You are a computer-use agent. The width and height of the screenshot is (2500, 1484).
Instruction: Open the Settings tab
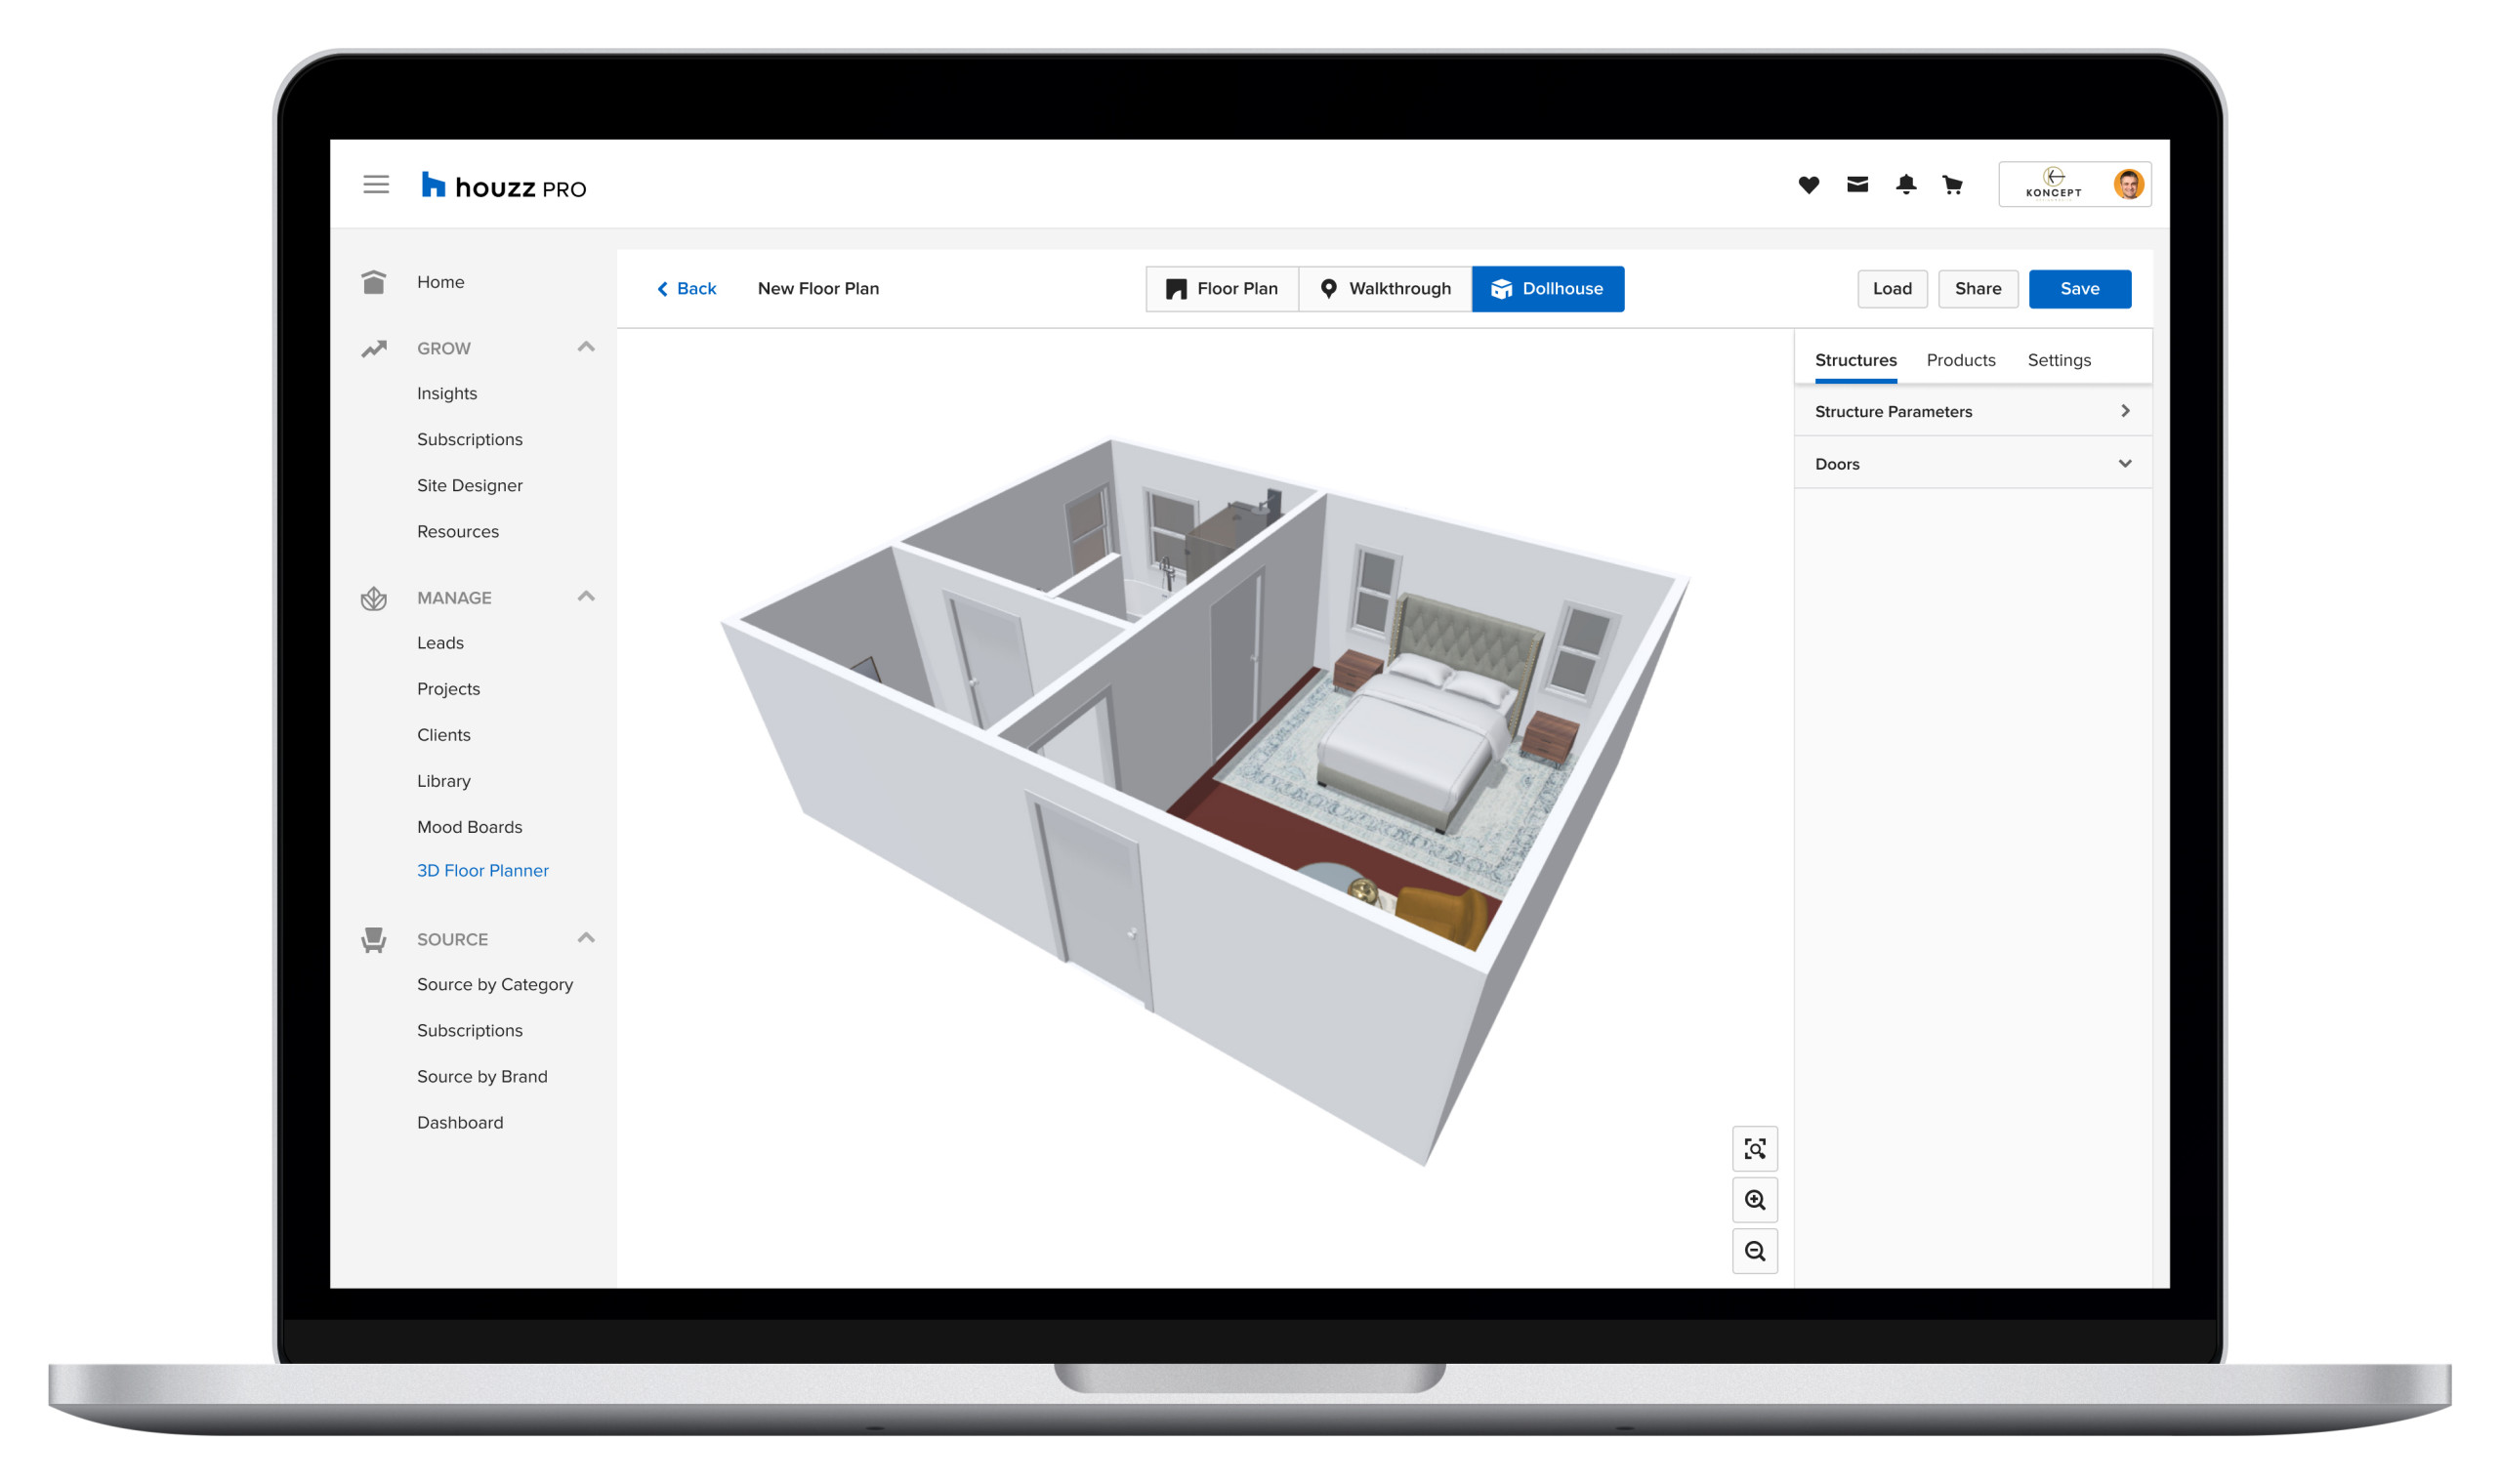coord(2059,360)
